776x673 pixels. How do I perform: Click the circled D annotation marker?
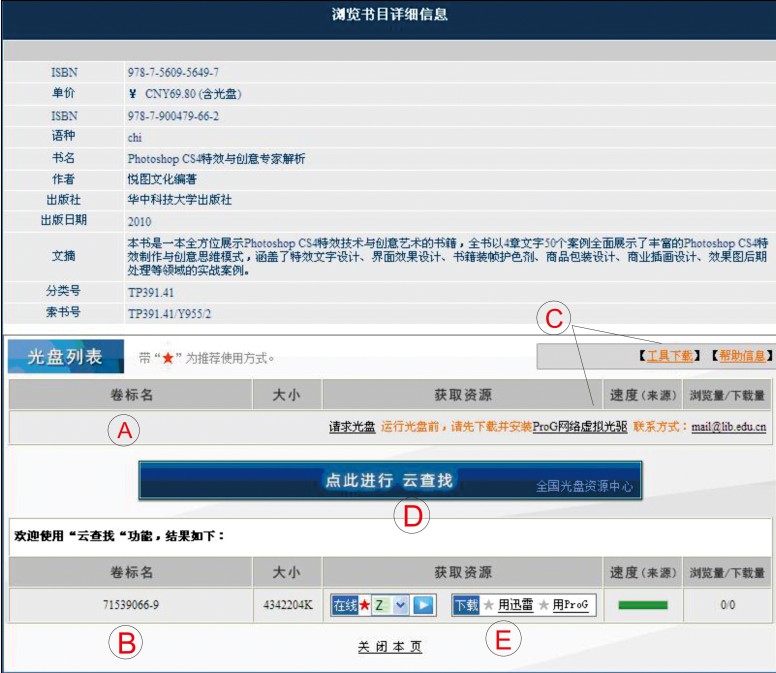(x=411, y=516)
